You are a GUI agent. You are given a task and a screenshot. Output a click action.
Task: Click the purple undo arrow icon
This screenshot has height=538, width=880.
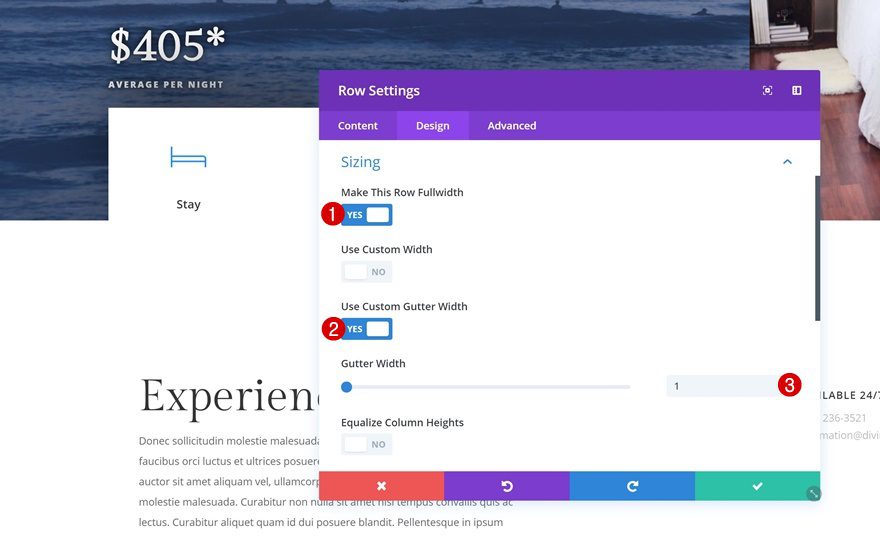[507, 486]
